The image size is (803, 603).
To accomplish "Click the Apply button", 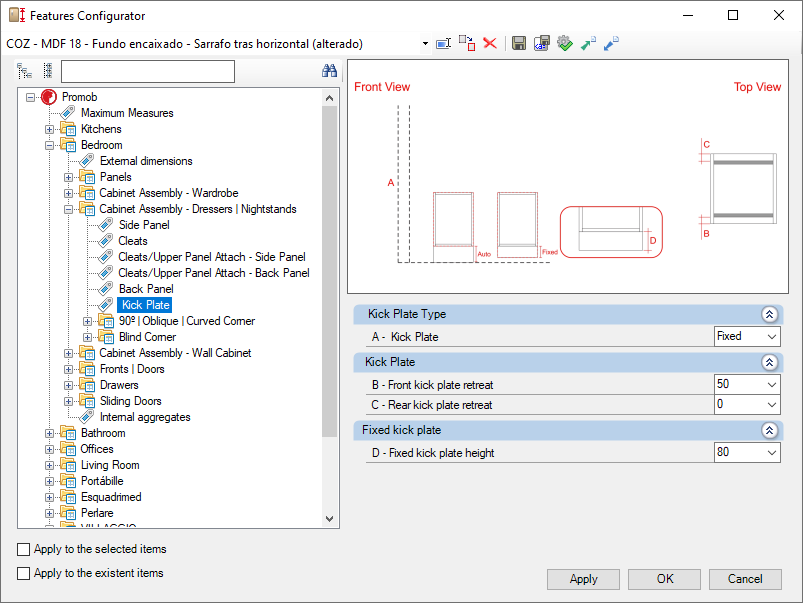I will (x=583, y=579).
